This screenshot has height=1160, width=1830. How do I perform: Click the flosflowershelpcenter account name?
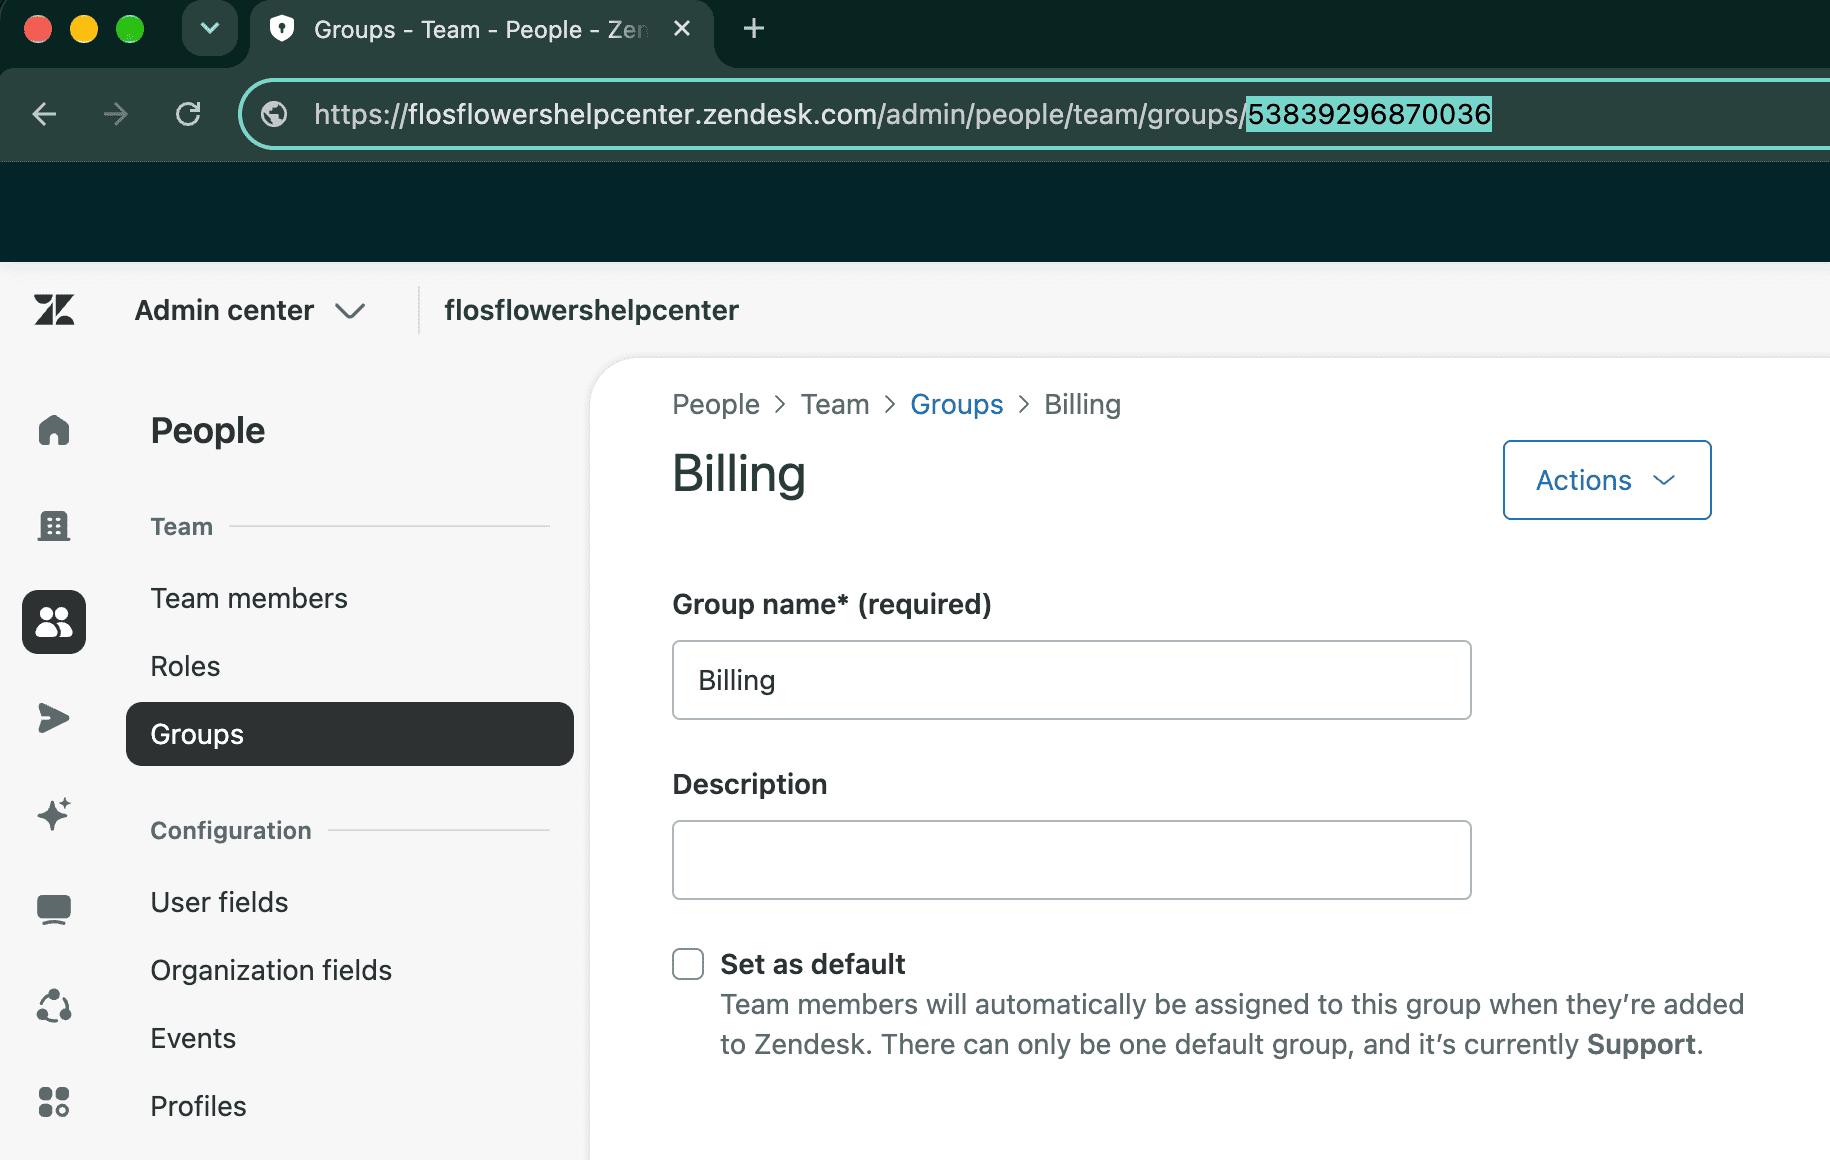(x=592, y=310)
